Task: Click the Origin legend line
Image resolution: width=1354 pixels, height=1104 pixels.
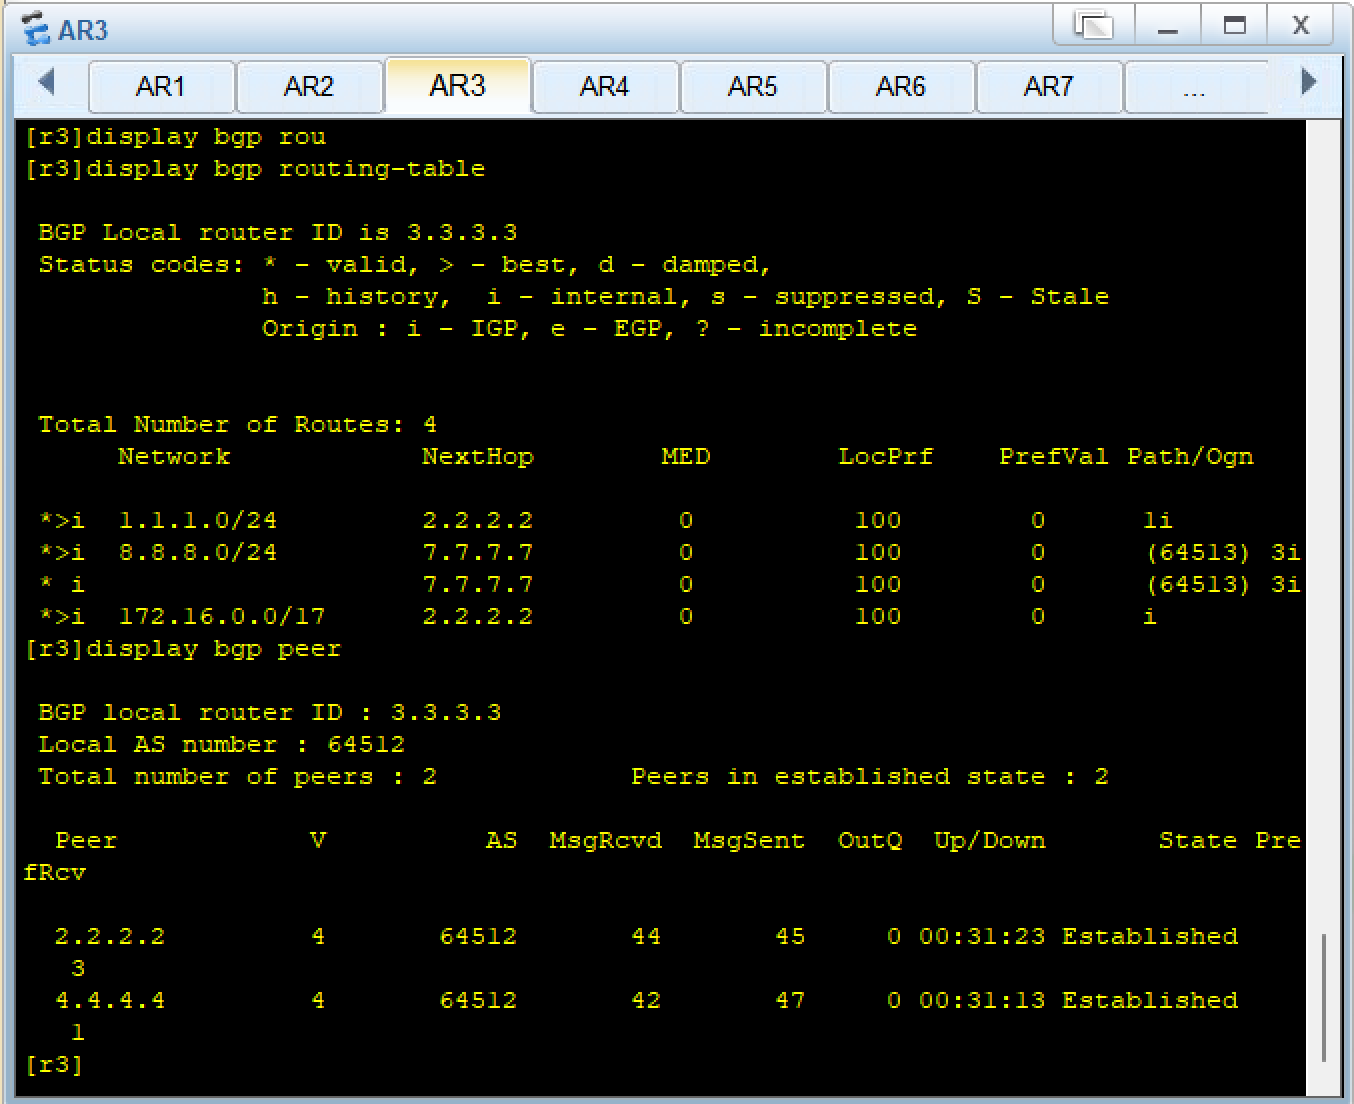Action: (590, 328)
